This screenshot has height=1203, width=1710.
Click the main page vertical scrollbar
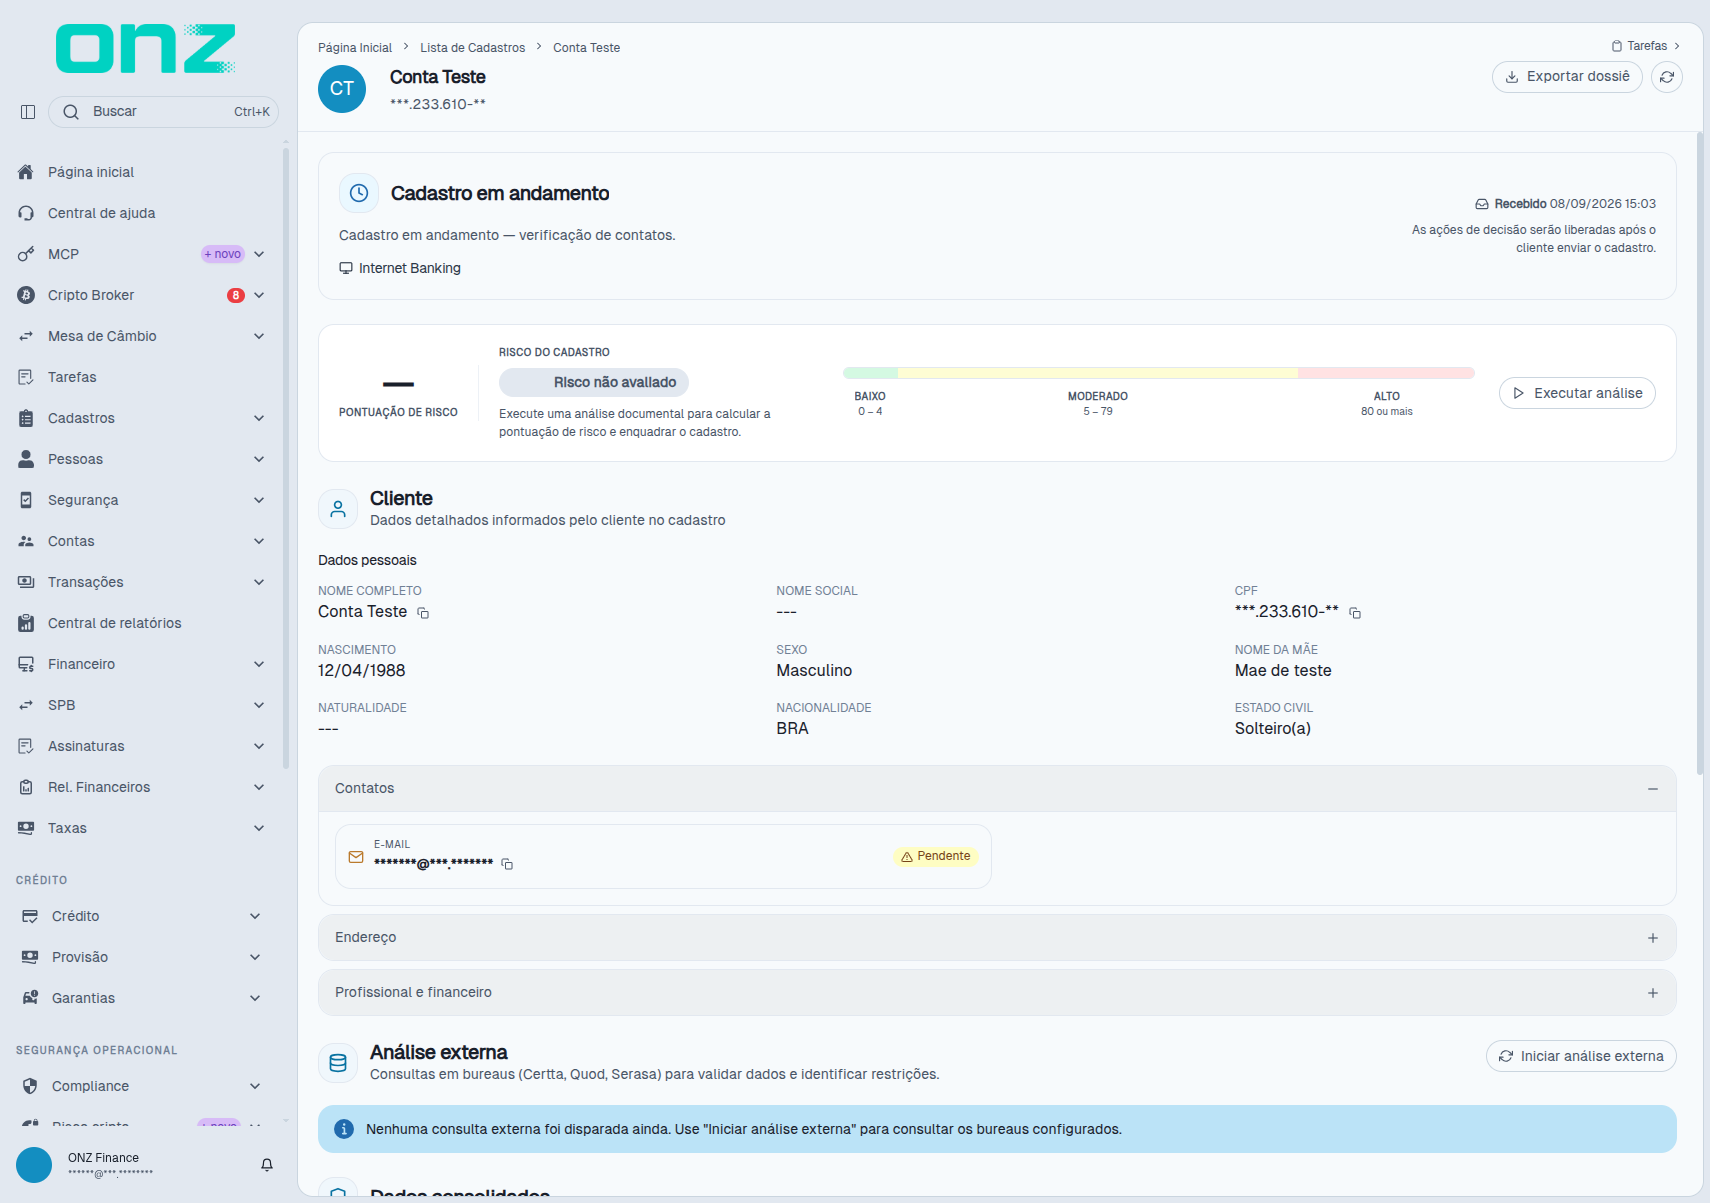tap(1700, 453)
